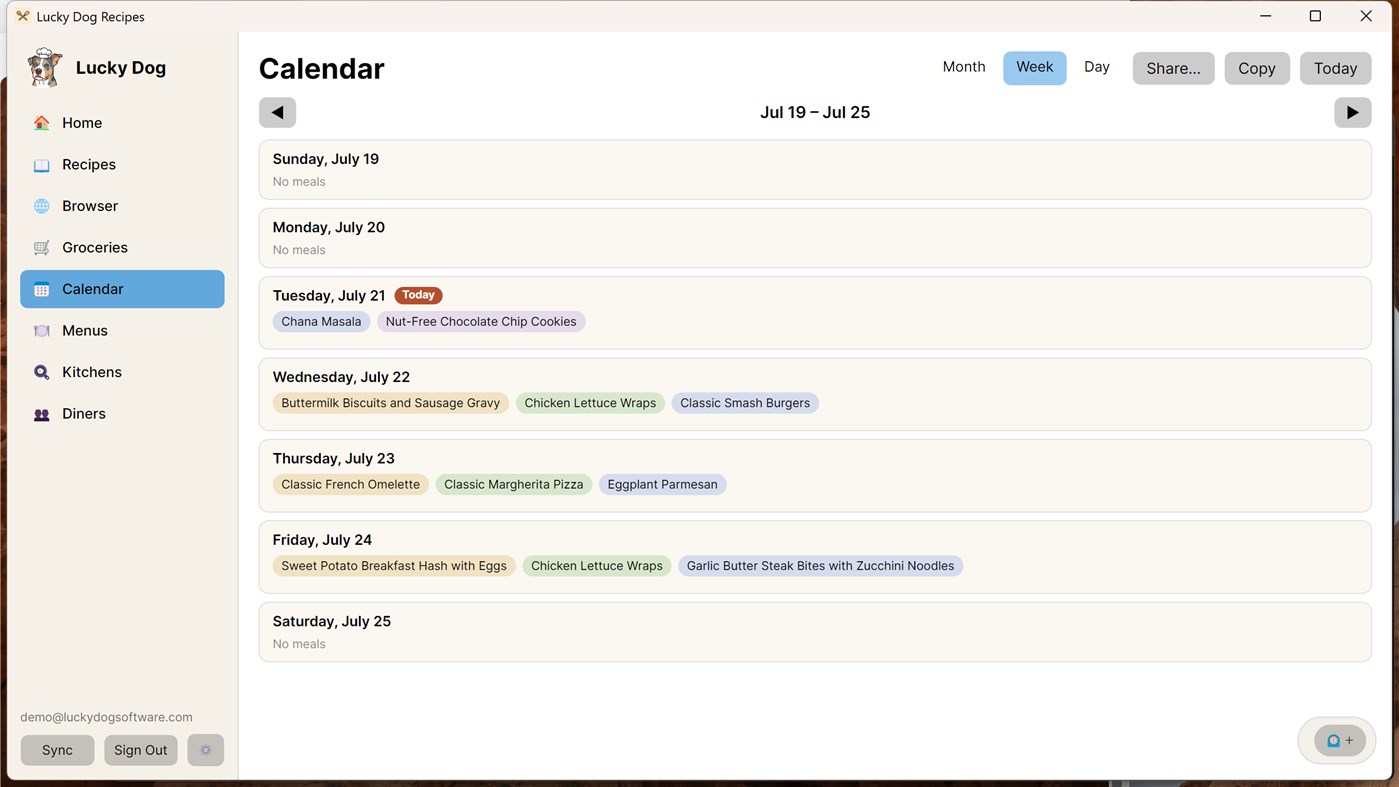The width and height of the screenshot is (1399, 787).
Task: Click the Share... button
Action: (x=1173, y=68)
